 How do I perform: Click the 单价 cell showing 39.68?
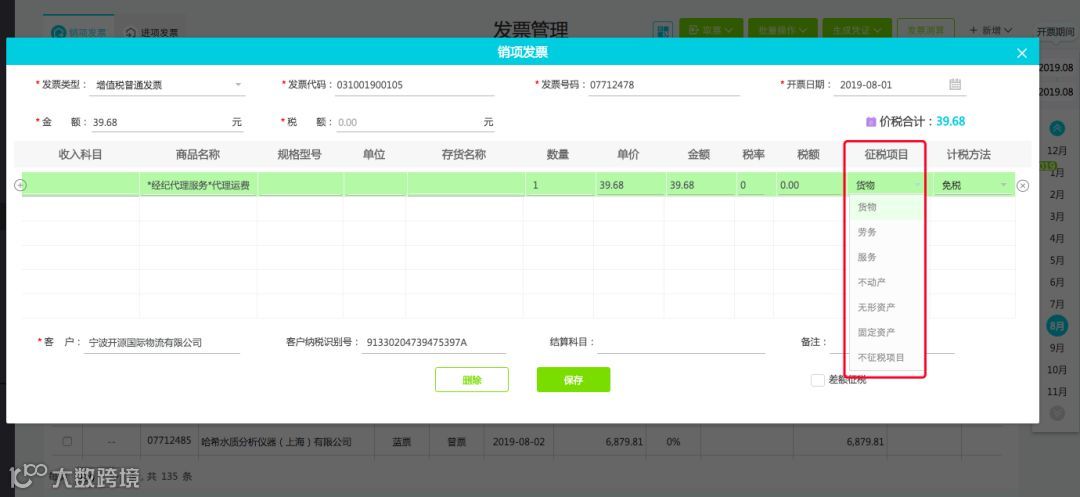coord(630,185)
